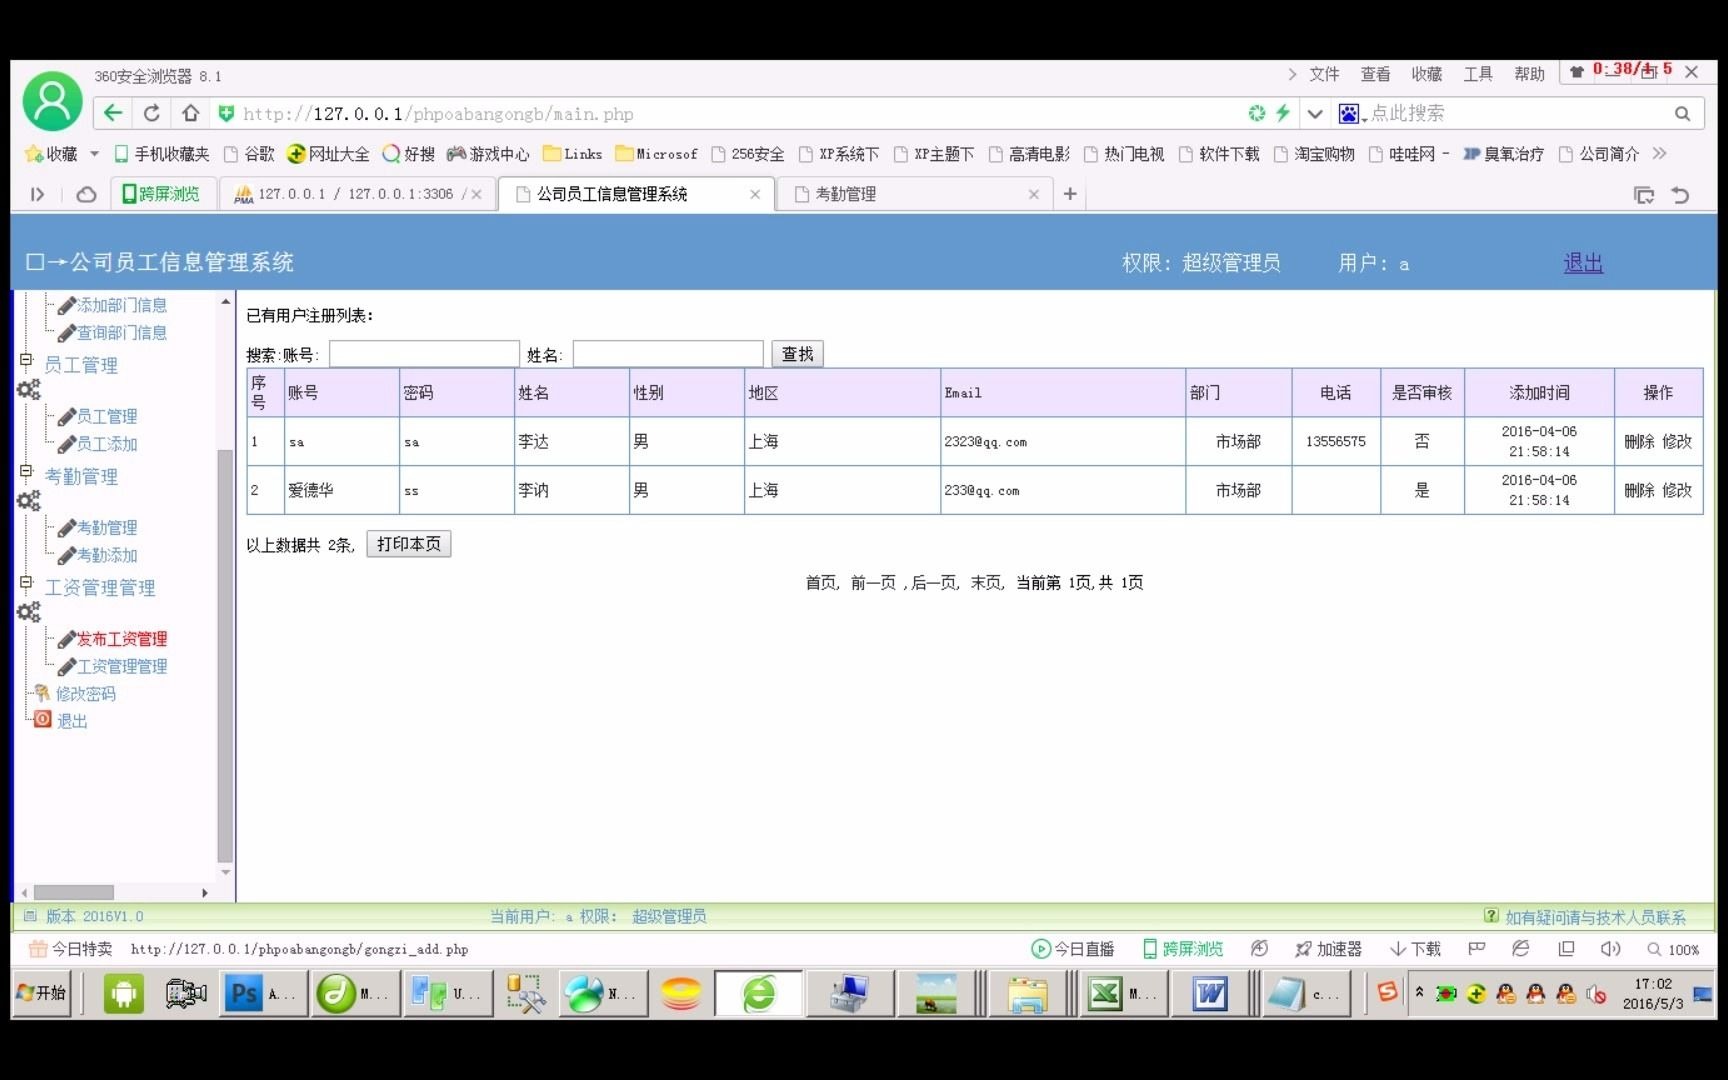Screen dimensions: 1728x1080
Task: Click the red 退出 icon in sidebar
Action: coord(42,719)
